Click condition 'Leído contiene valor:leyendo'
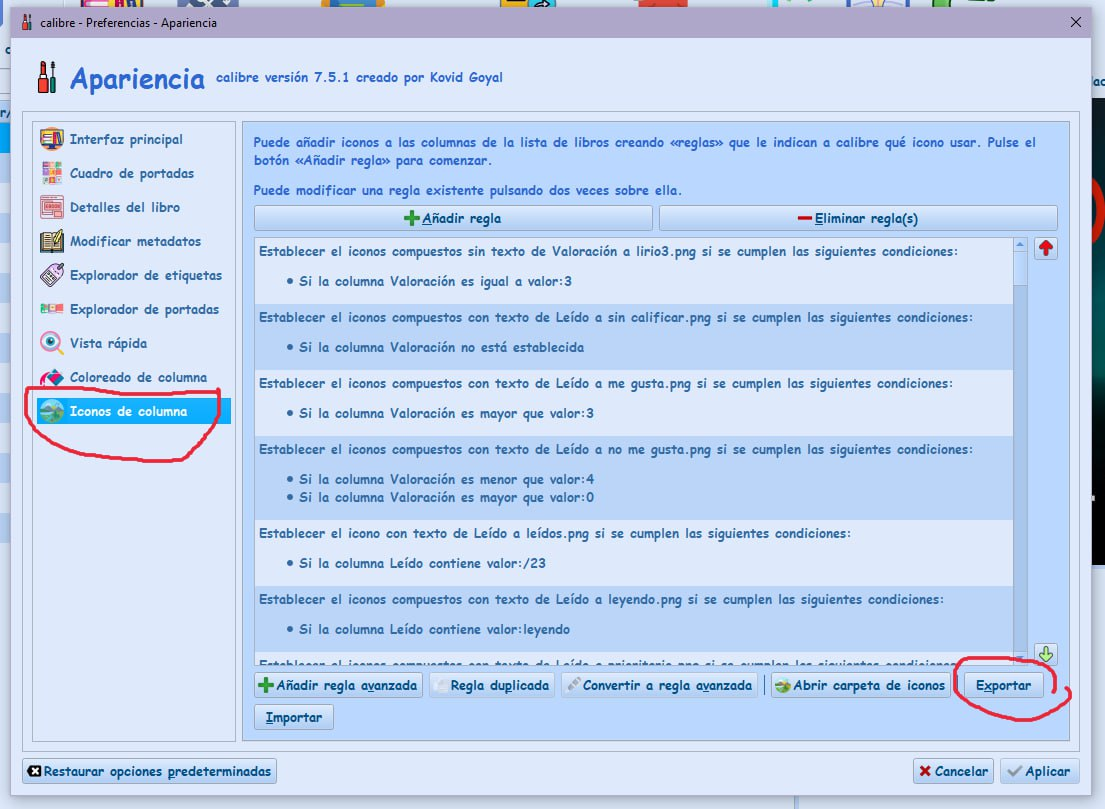This screenshot has height=809, width=1105. click(x=434, y=629)
